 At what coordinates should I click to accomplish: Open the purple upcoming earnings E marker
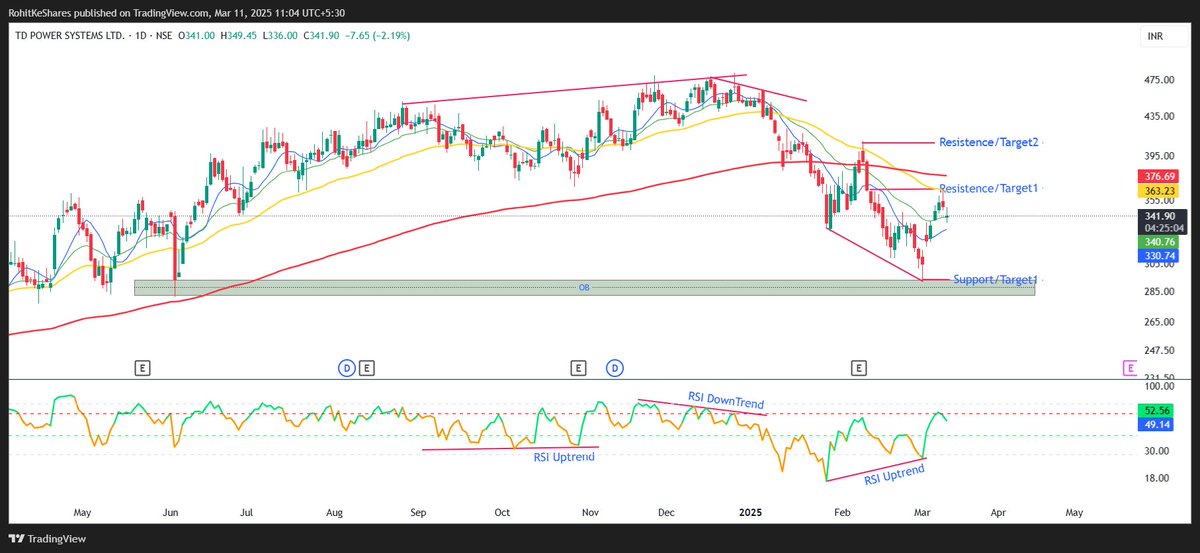(x=1129, y=368)
